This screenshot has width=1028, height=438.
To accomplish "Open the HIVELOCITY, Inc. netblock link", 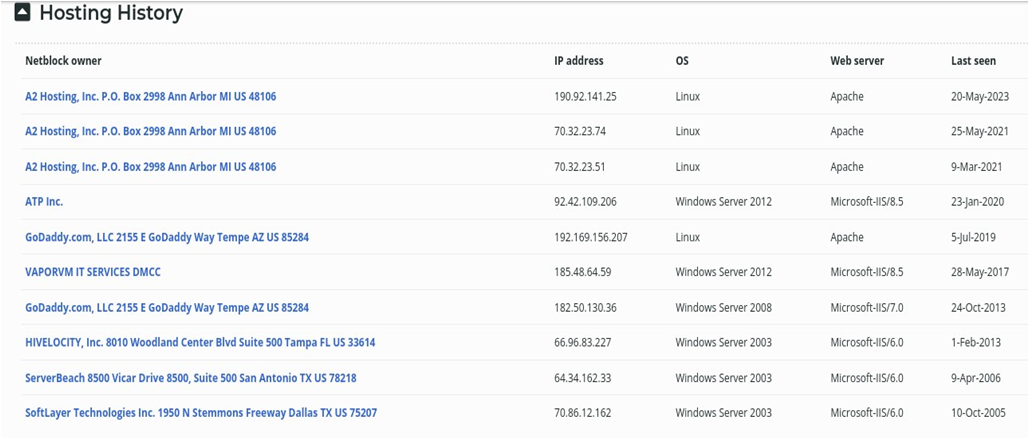I will point(200,342).
